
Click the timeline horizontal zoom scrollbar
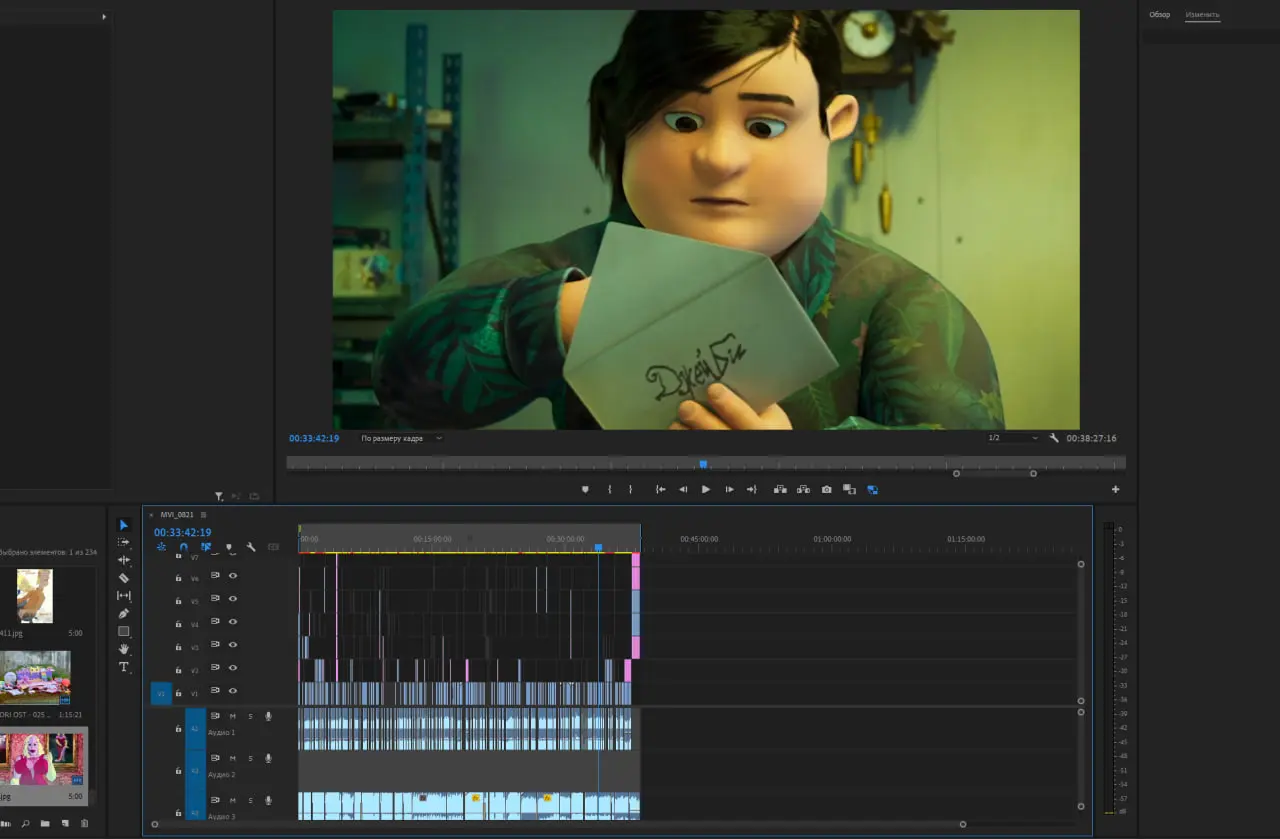click(x=558, y=824)
